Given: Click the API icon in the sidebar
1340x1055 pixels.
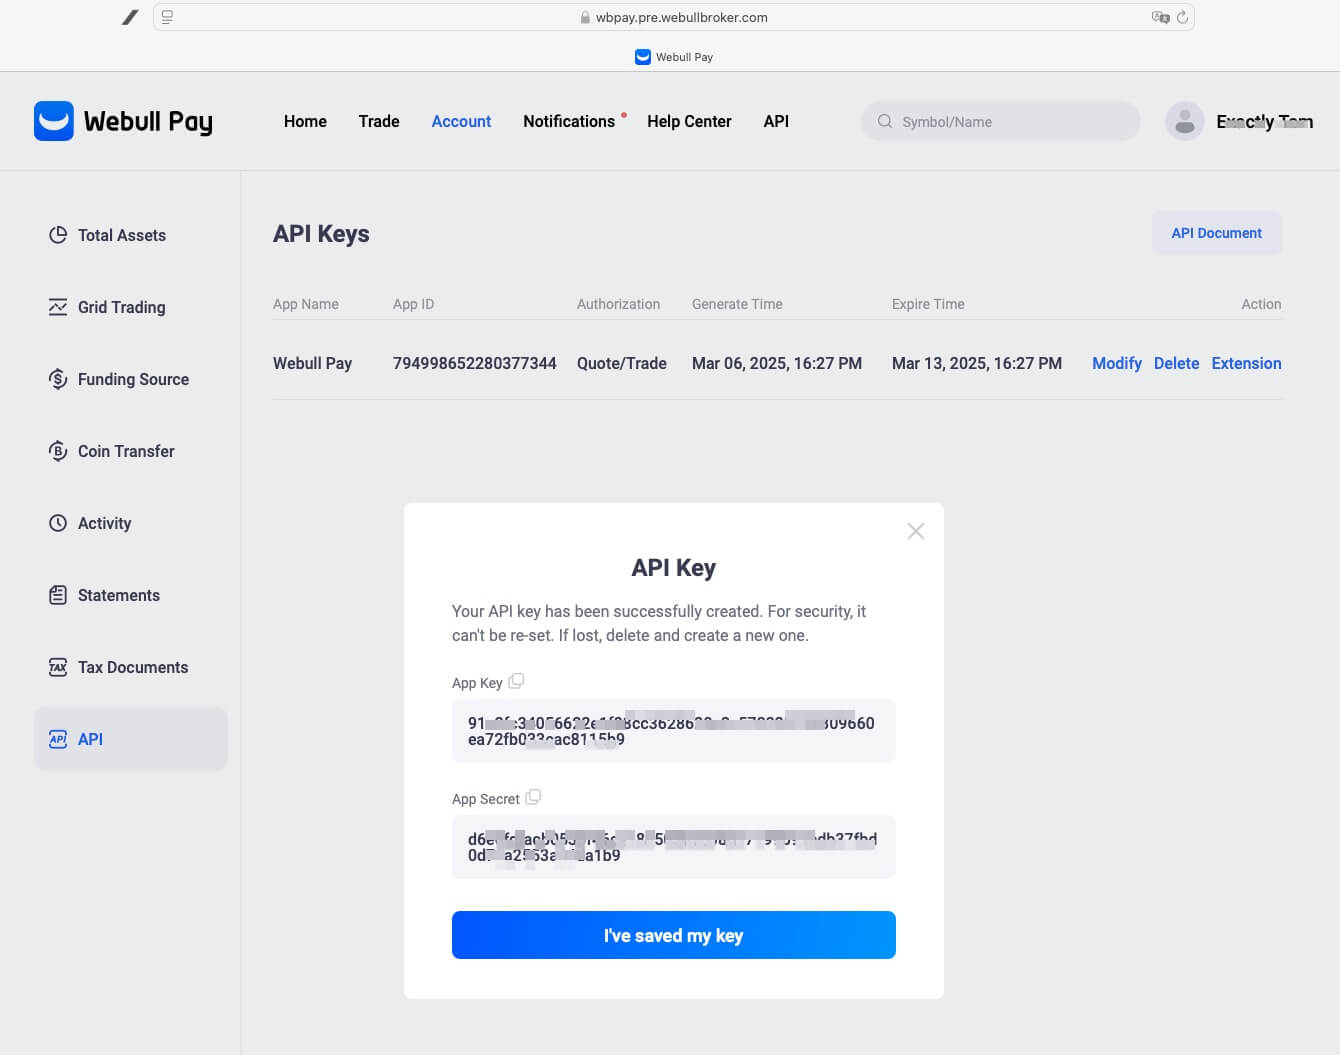Looking at the screenshot, I should click(x=58, y=739).
